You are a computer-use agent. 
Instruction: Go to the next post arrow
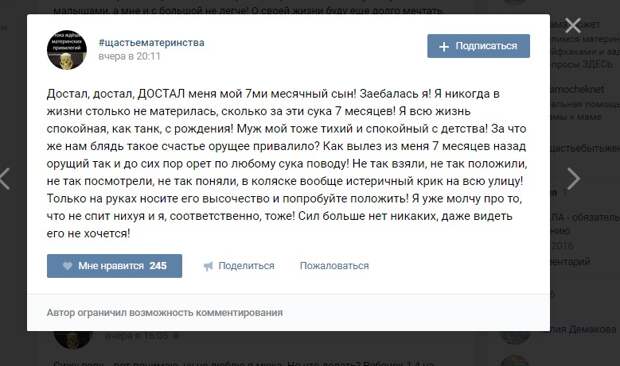(574, 179)
